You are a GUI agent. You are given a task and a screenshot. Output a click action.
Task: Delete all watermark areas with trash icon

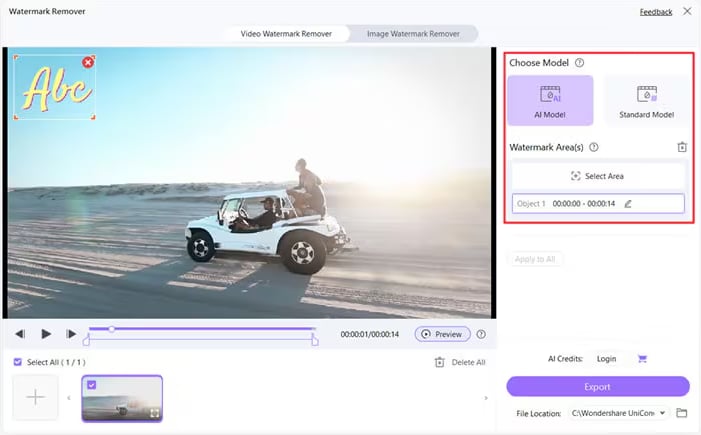coord(682,147)
